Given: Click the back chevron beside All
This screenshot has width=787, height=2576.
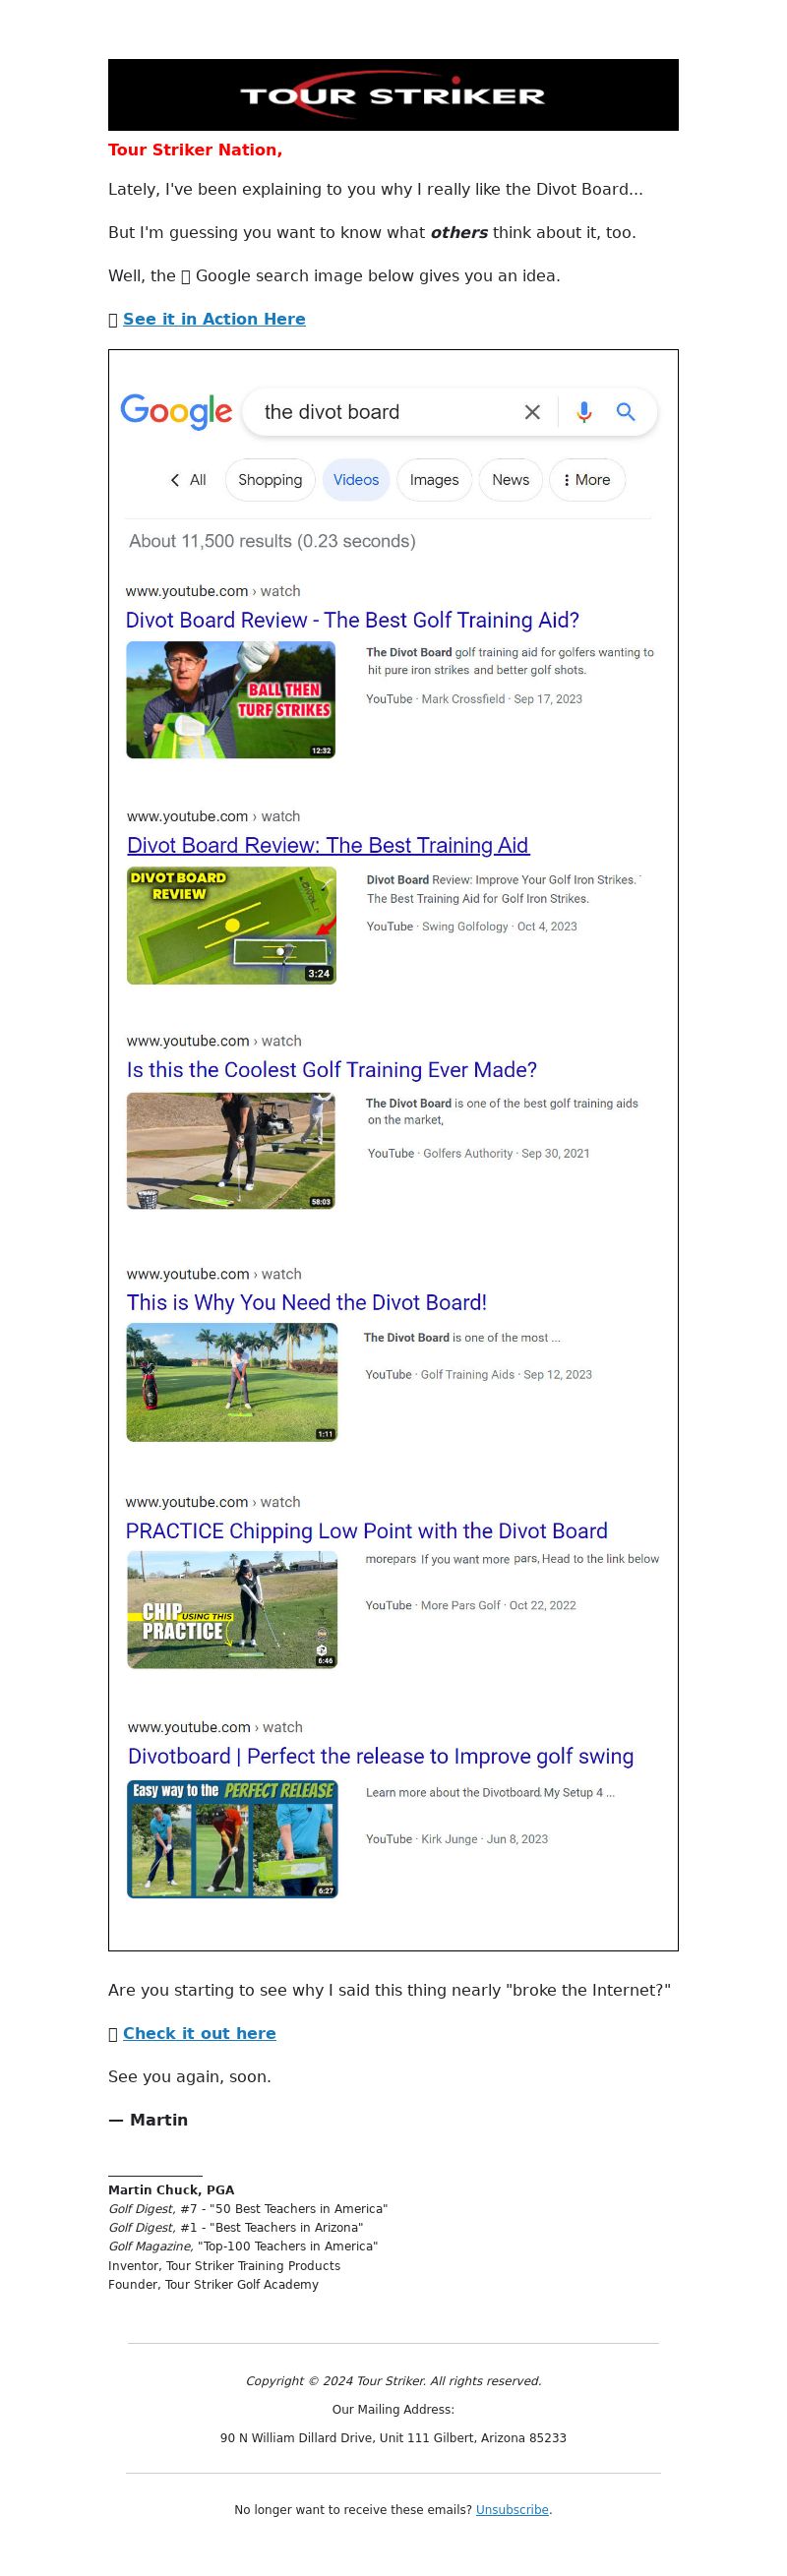Looking at the screenshot, I should pyautogui.click(x=175, y=480).
